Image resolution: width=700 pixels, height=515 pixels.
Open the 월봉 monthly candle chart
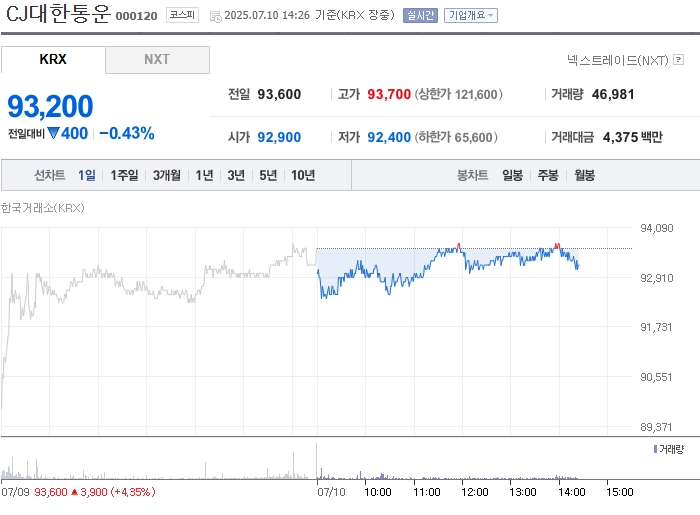tap(584, 175)
